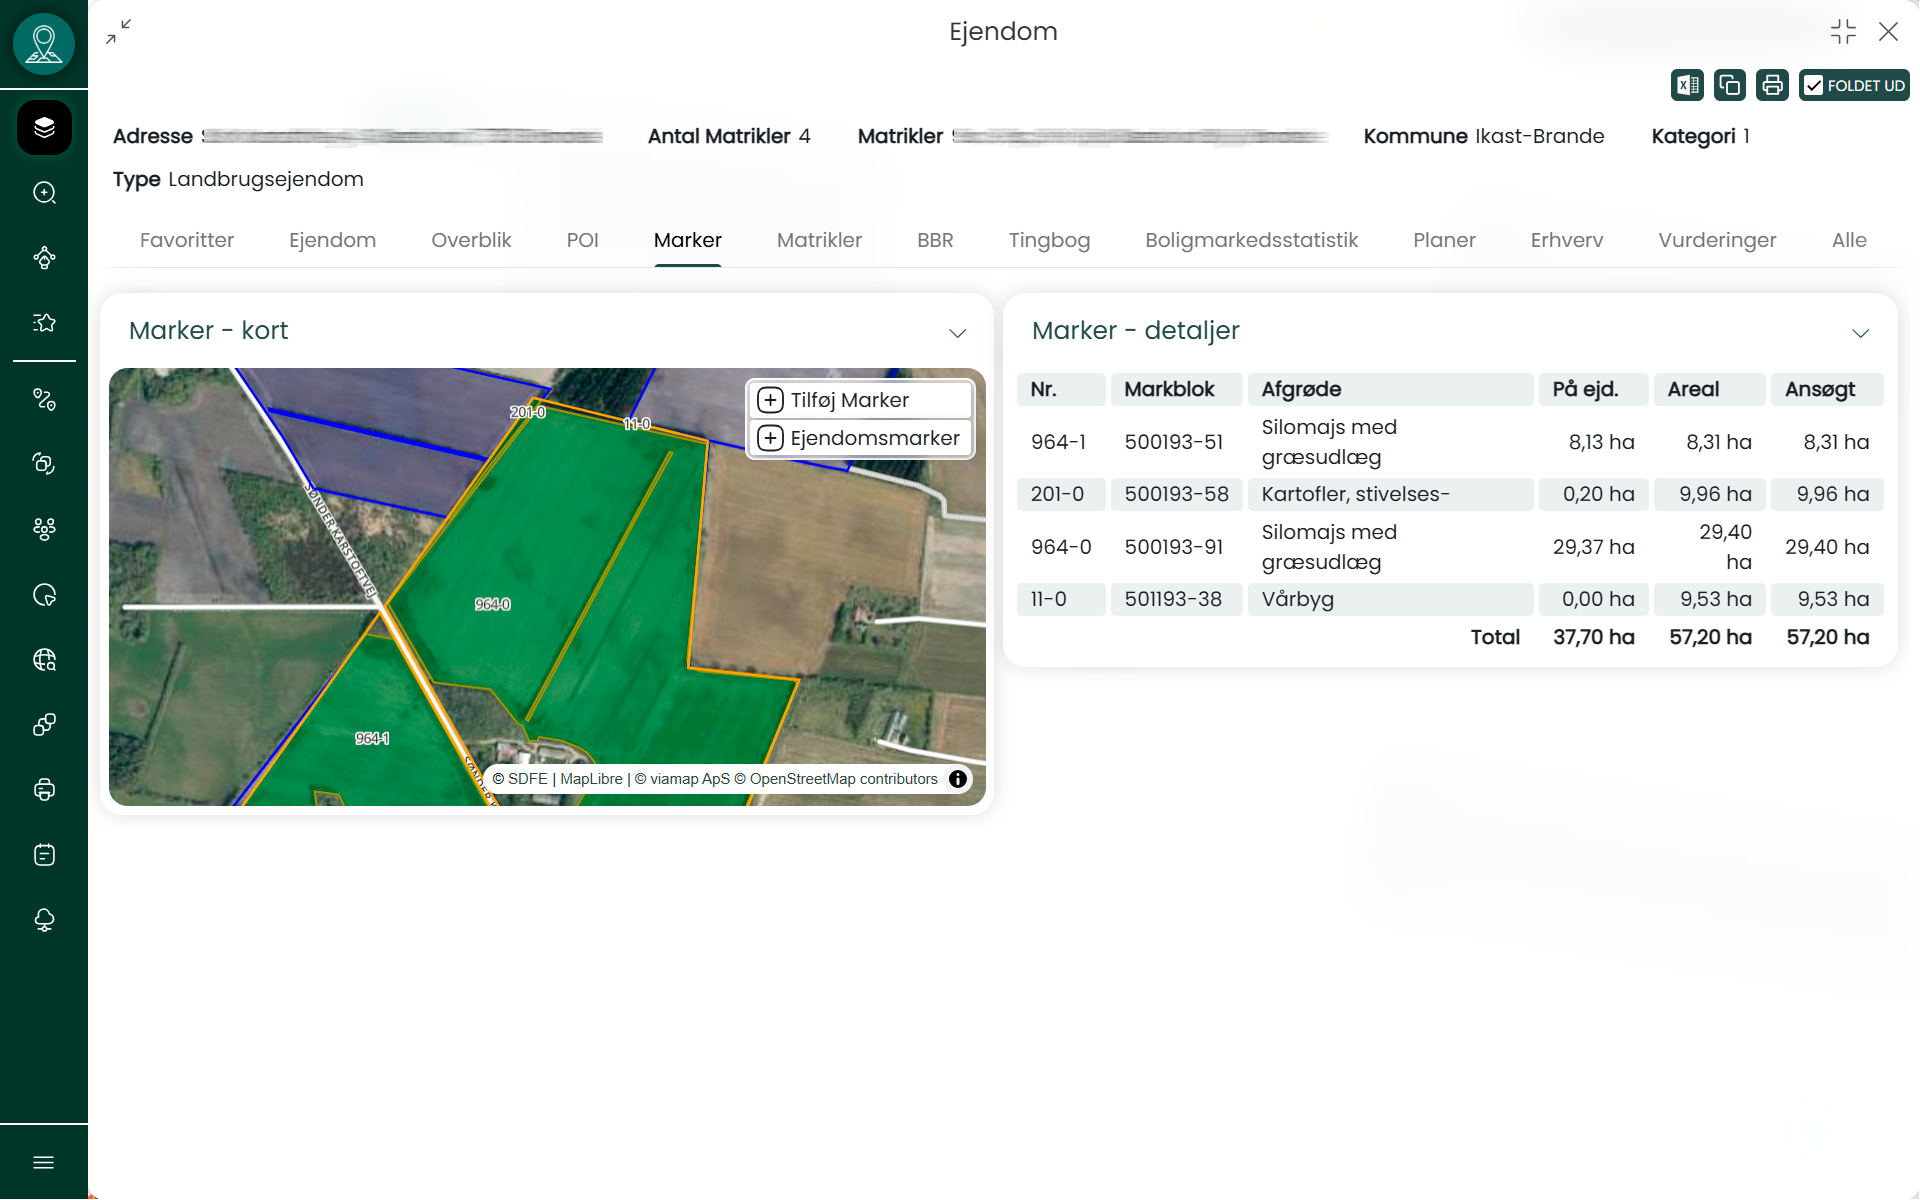Sort by the Ansøgt column header
The height and width of the screenshot is (1200, 1920).
1827,389
